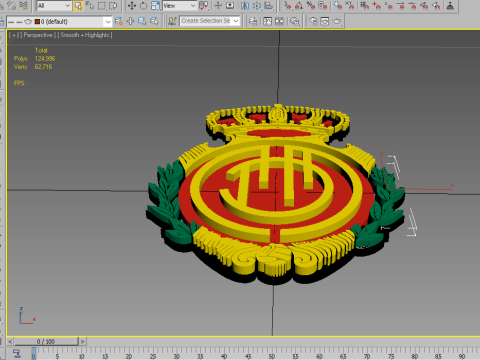This screenshot has width=480, height=360.
Task: Step the time slider forward with right arrow
Action: 82,341
